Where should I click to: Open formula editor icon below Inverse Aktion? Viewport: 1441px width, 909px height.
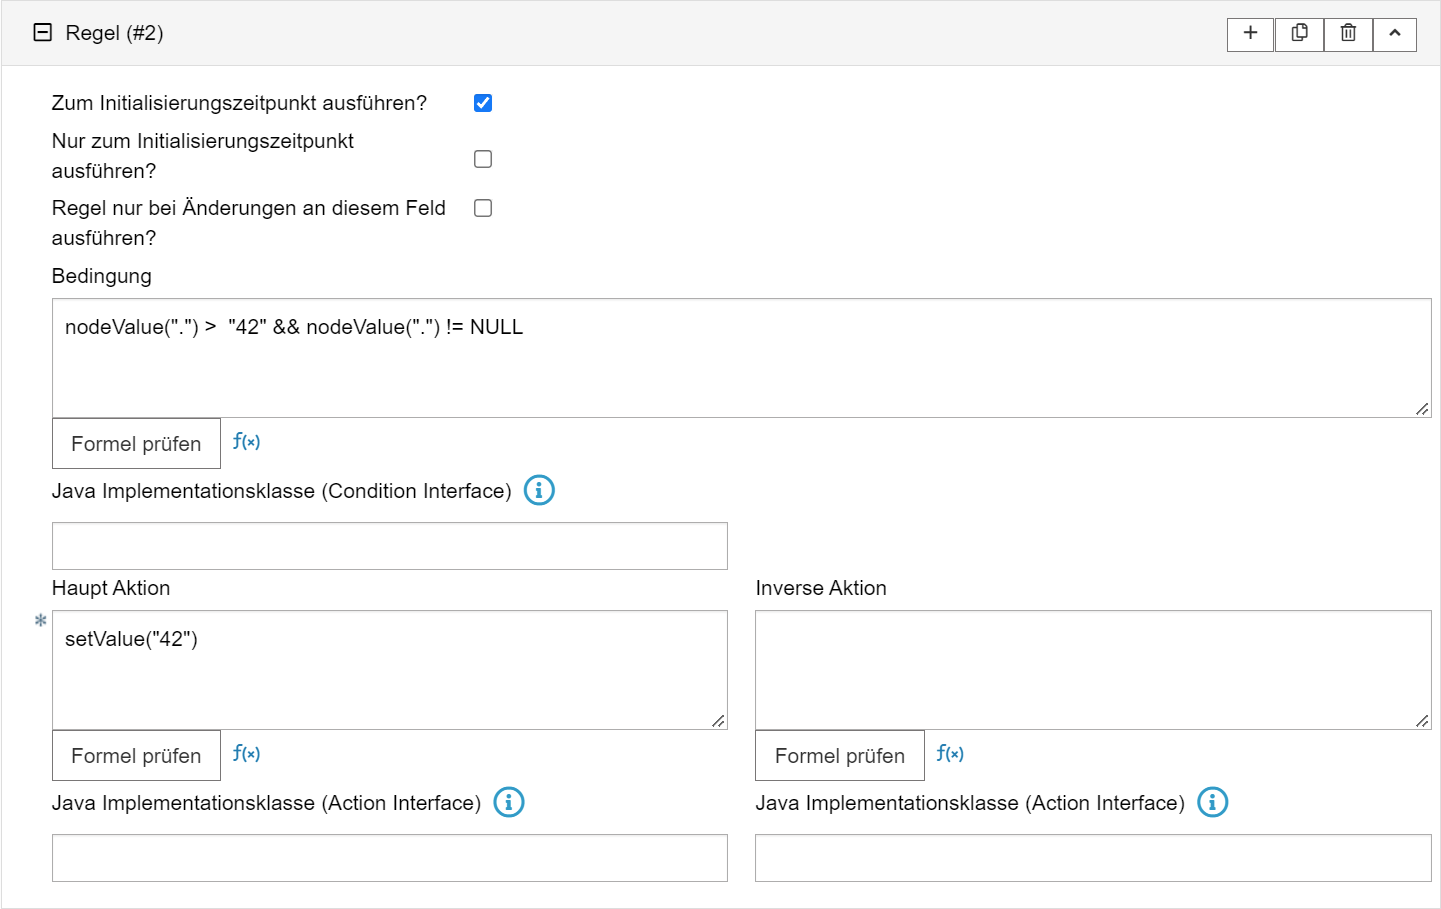point(950,754)
